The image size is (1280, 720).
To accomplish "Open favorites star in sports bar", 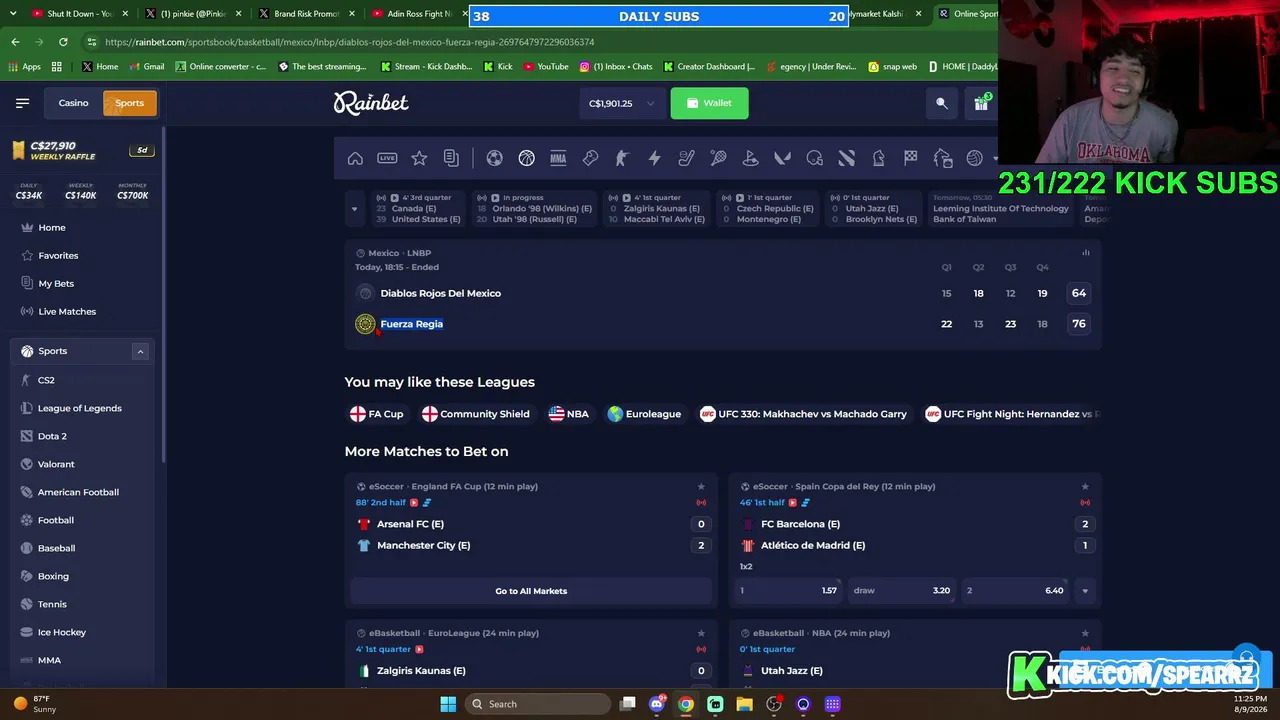I will tap(419, 158).
